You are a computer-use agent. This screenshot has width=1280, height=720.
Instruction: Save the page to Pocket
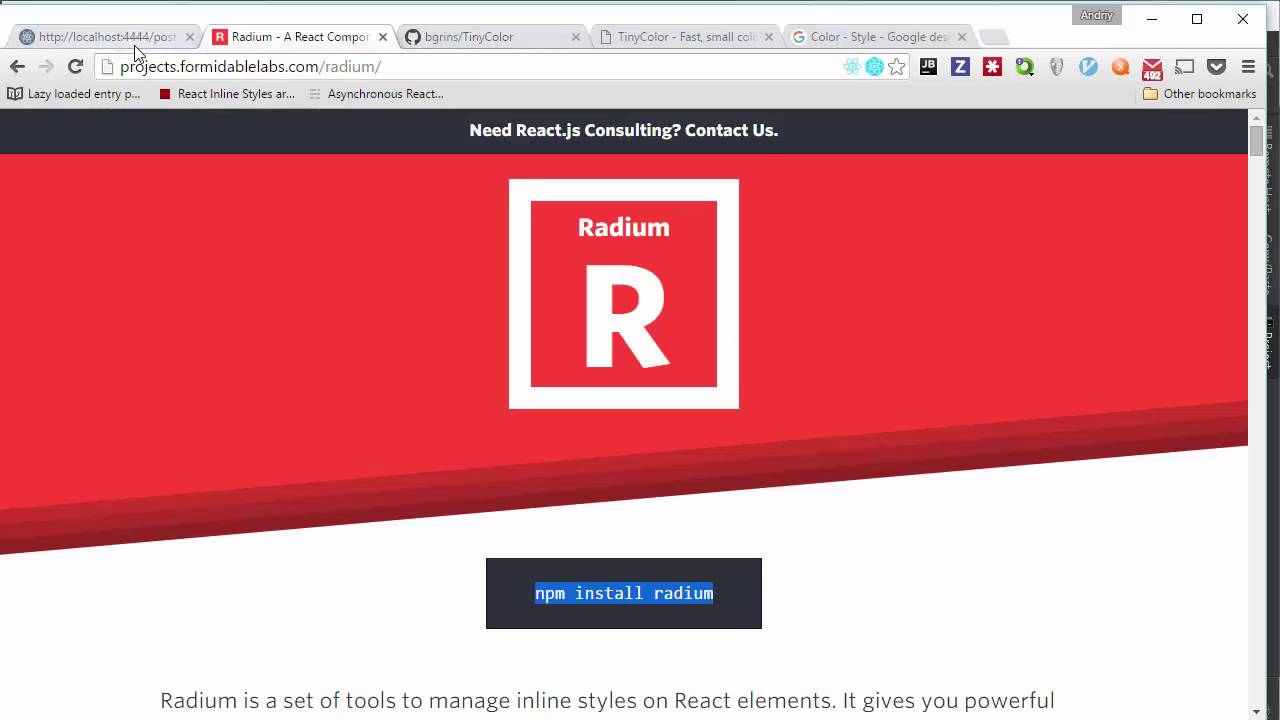(x=1216, y=67)
